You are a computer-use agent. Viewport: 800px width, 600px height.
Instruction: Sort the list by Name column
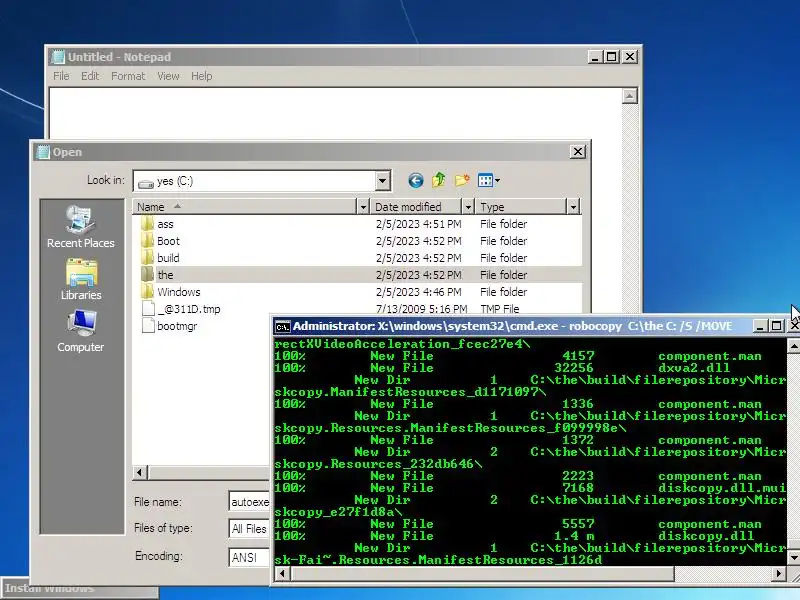tap(245, 207)
